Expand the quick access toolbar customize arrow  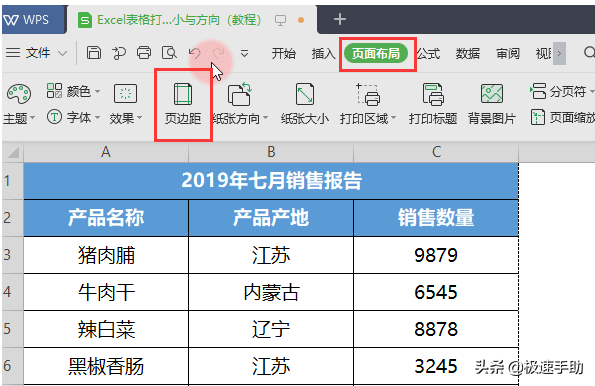[244, 54]
